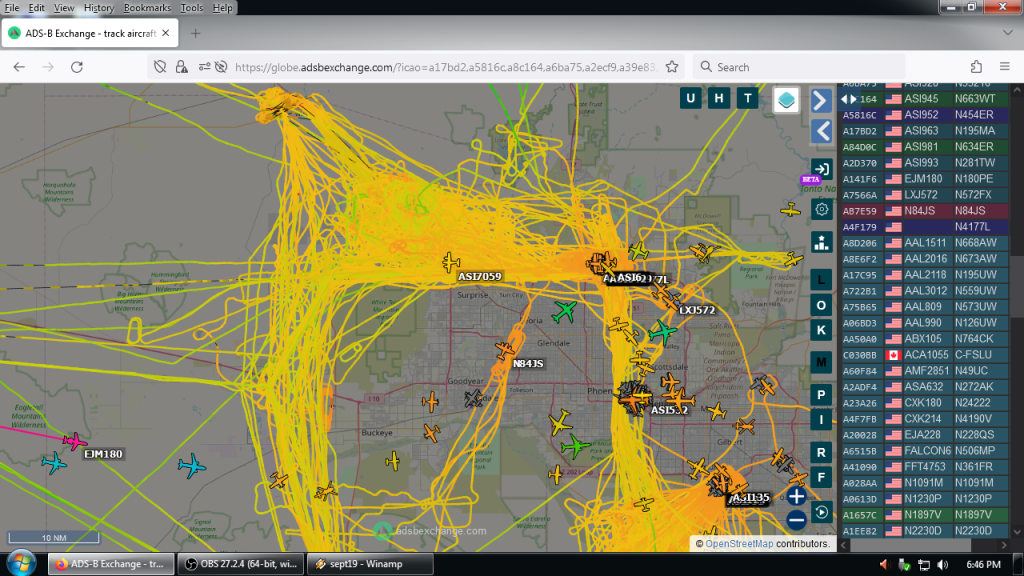Open the list all tabs dropdown
Screen dimensions: 1024x576
1008,33
